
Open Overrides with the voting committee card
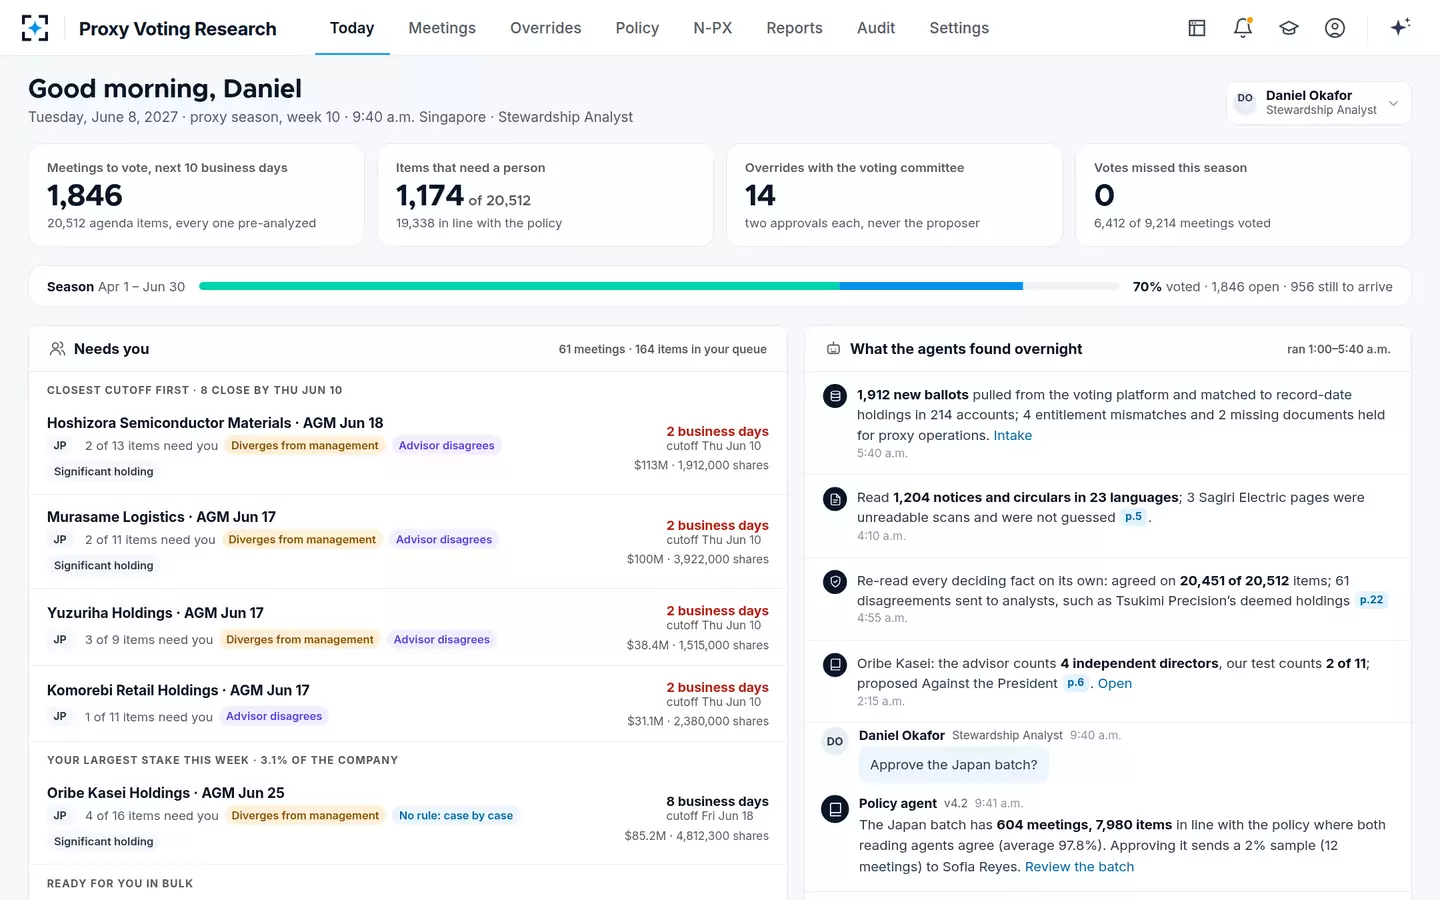pyautogui.click(x=894, y=195)
